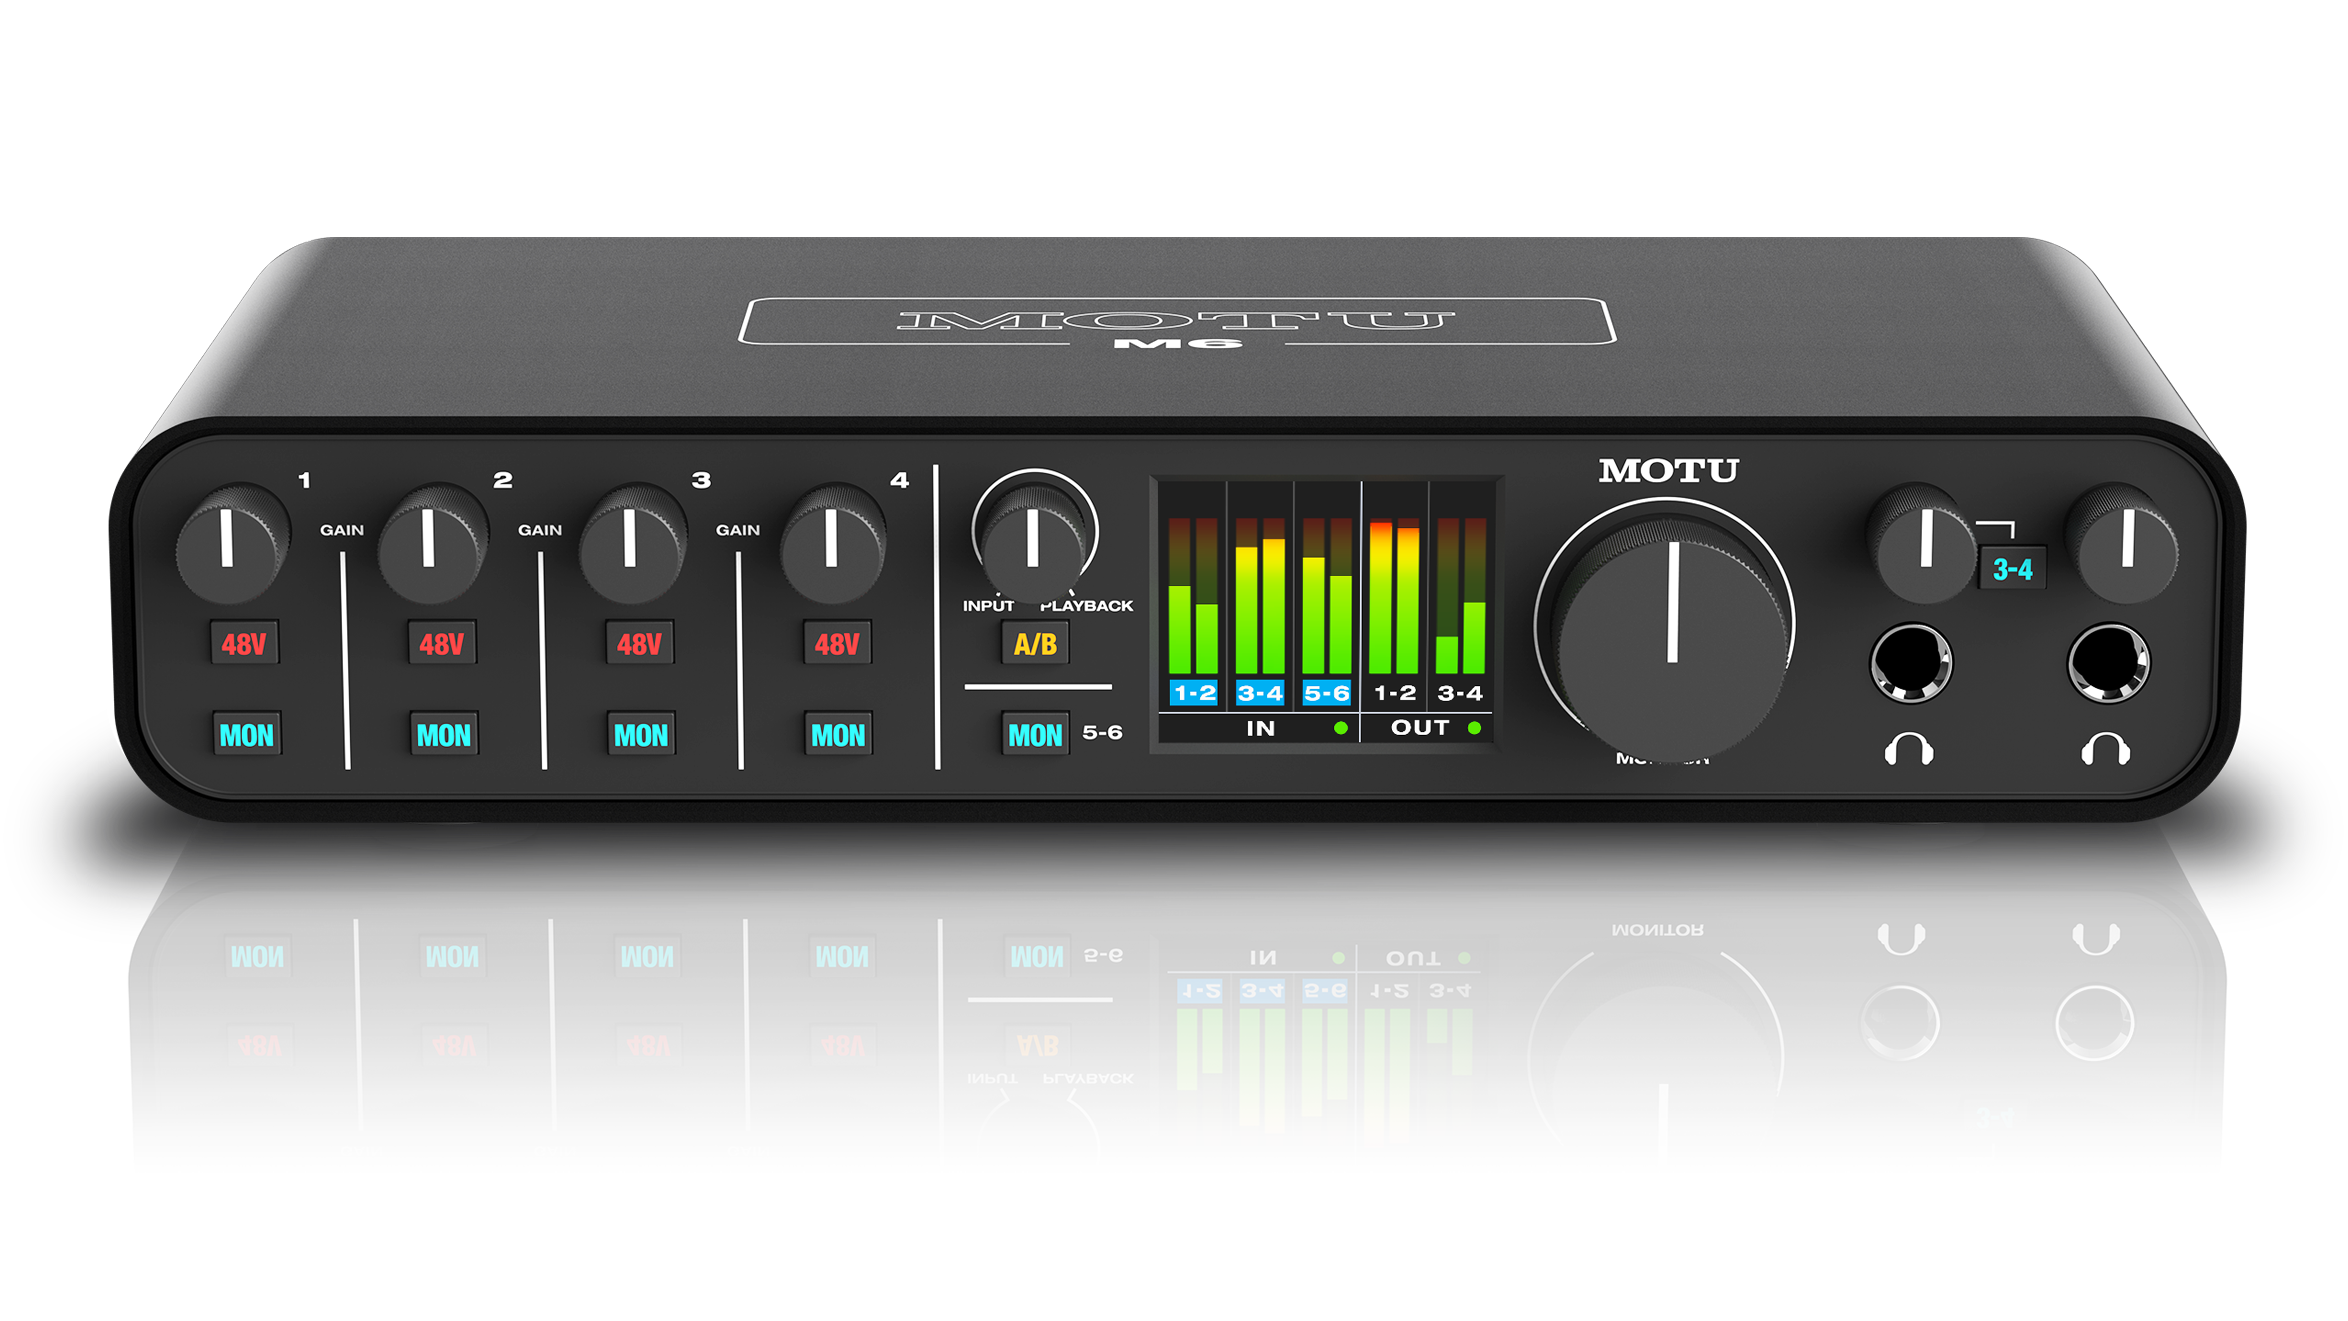
Task: Click the green indicator dot next to IN
Action: tap(1341, 728)
